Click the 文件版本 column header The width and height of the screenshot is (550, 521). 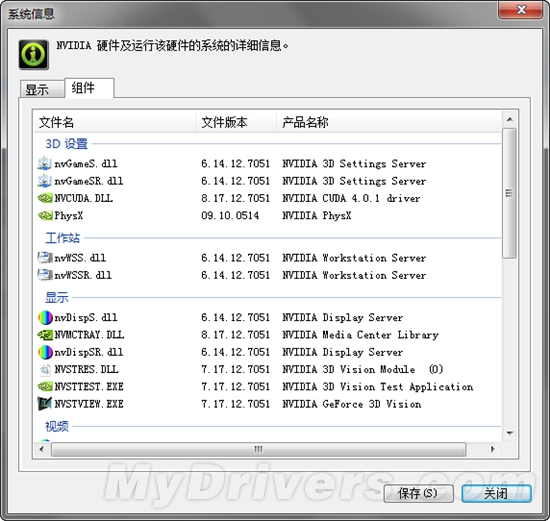[236, 122]
